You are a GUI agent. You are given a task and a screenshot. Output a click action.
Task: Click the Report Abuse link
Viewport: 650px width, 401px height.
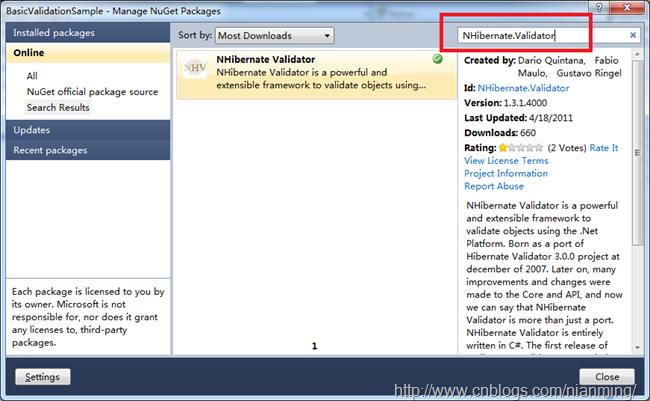(494, 186)
